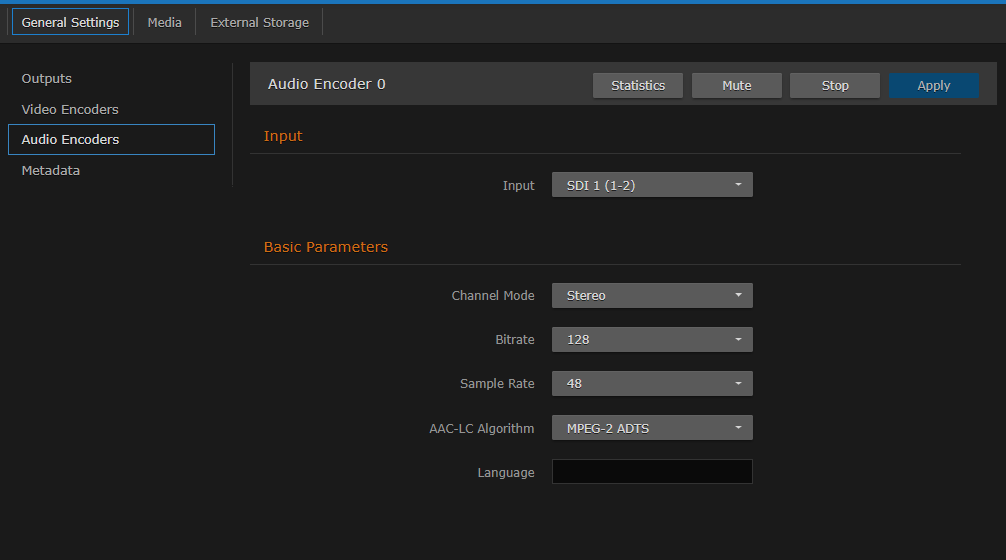Screen dimensions: 1006x560
Task: Go to the External Storage tab
Action: tap(259, 22)
